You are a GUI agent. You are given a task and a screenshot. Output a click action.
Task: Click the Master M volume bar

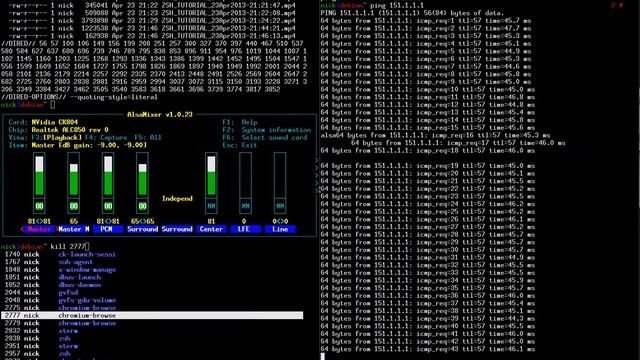point(73,176)
